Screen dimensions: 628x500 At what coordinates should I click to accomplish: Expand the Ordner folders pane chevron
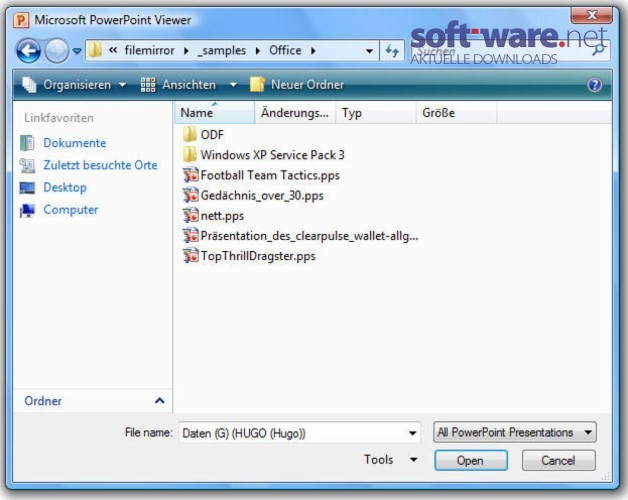click(x=159, y=400)
